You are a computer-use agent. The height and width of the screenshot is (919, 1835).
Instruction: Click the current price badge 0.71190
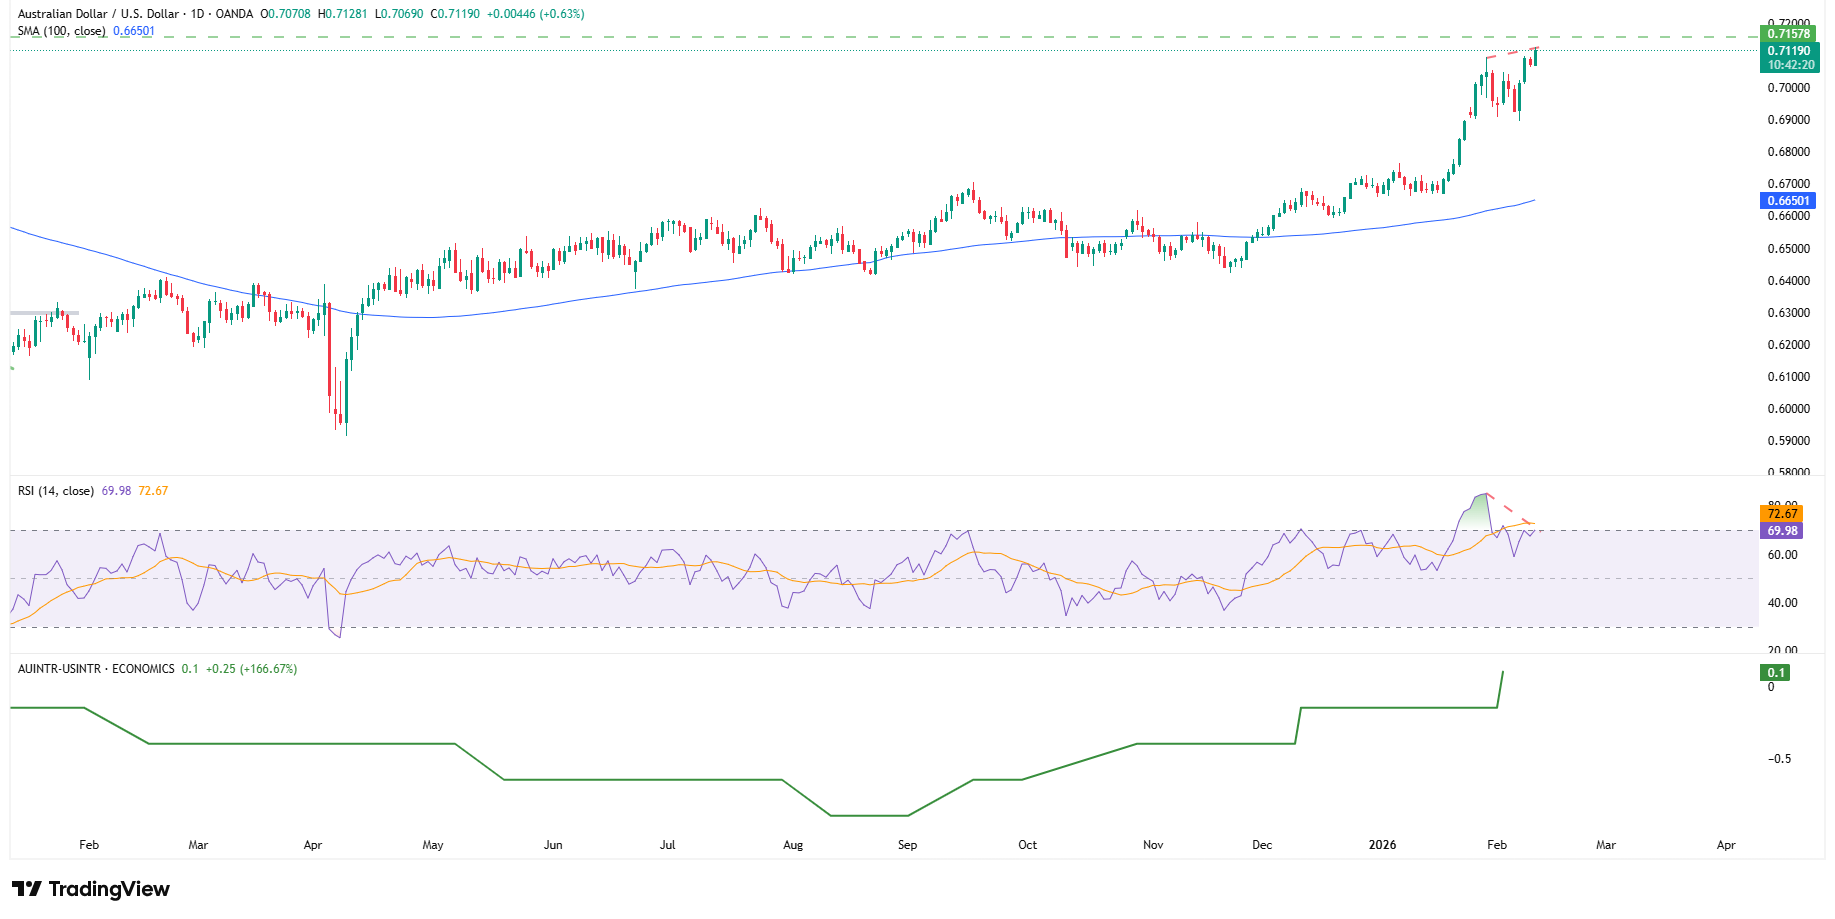pyautogui.click(x=1791, y=51)
